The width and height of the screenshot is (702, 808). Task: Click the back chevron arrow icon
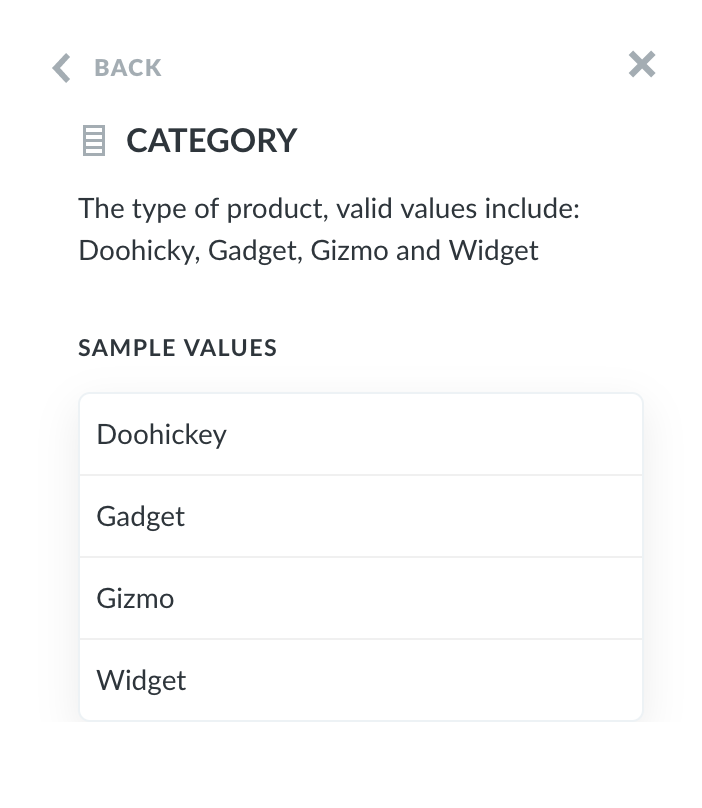point(62,68)
